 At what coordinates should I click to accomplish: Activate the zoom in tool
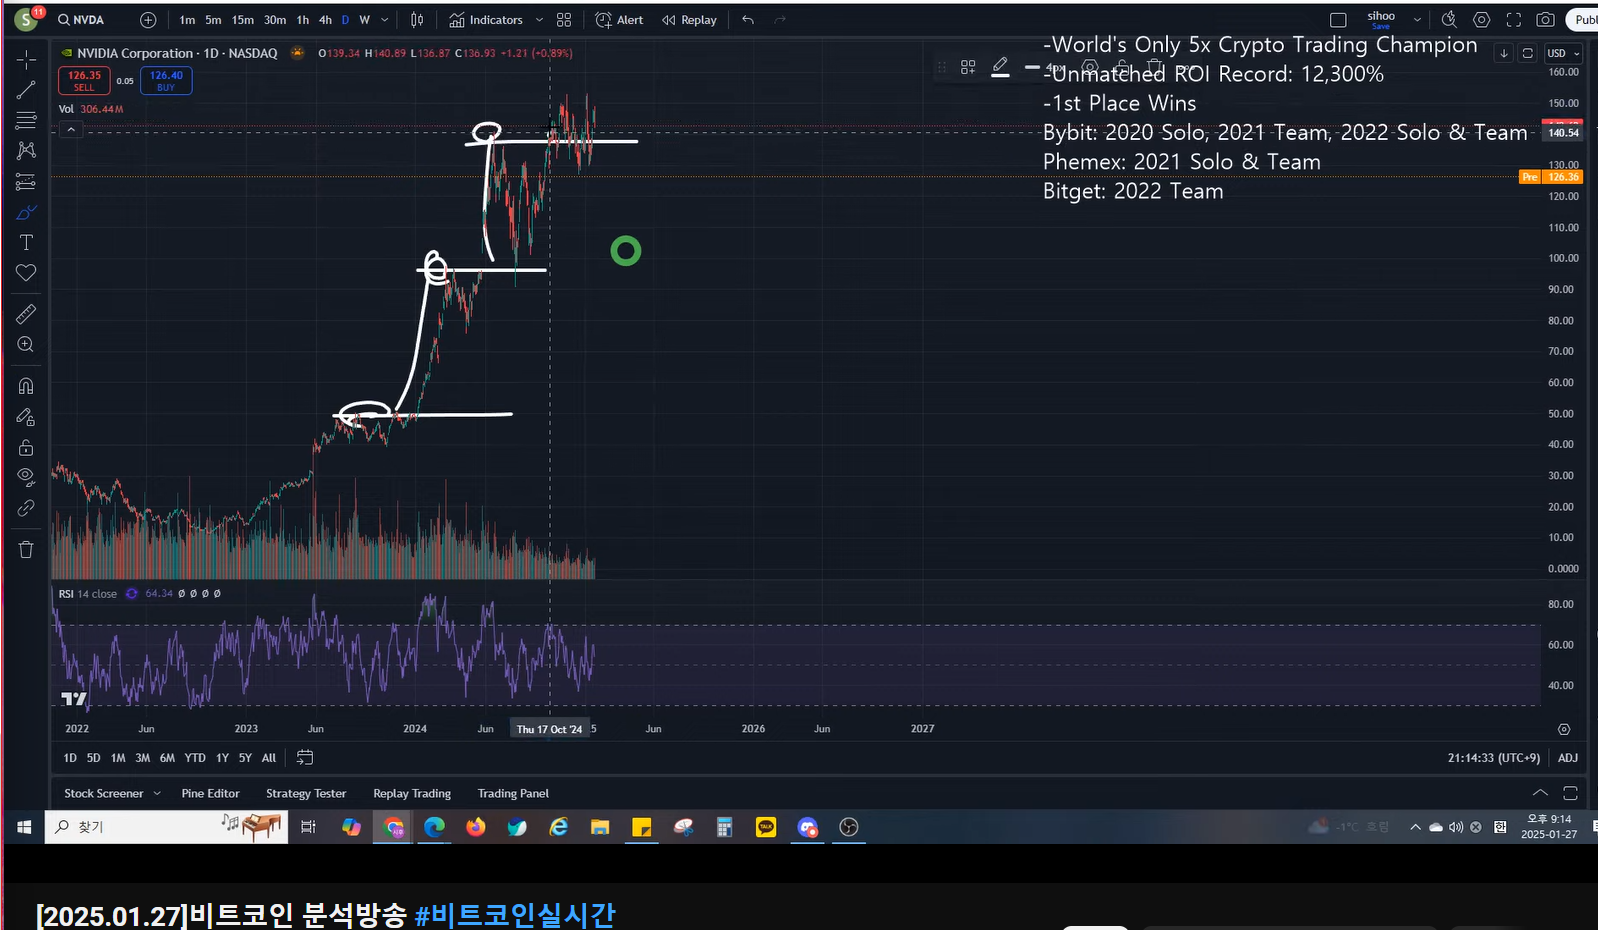(x=26, y=345)
